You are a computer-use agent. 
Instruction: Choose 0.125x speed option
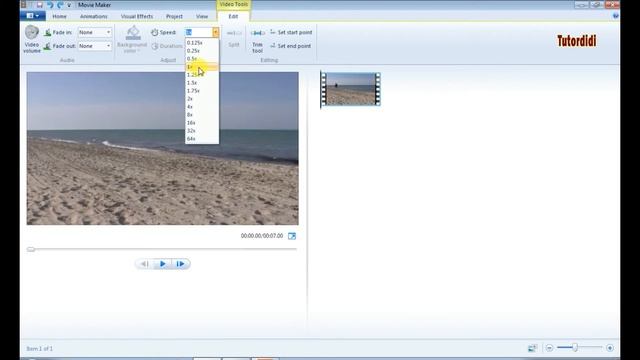(x=202, y=42)
